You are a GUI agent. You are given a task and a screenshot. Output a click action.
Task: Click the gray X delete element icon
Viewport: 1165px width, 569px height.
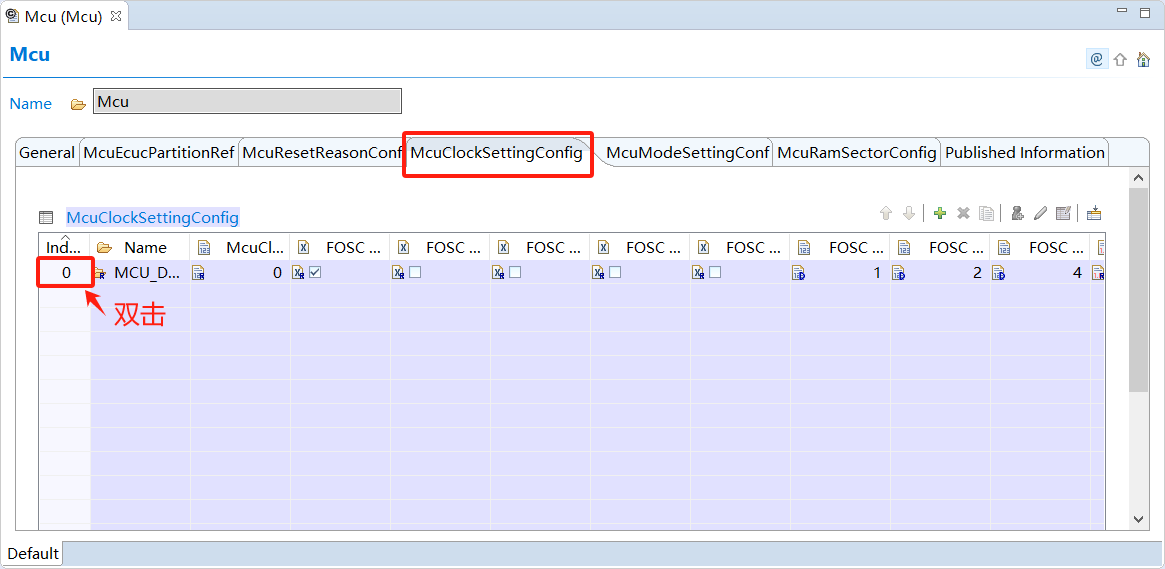click(x=963, y=213)
